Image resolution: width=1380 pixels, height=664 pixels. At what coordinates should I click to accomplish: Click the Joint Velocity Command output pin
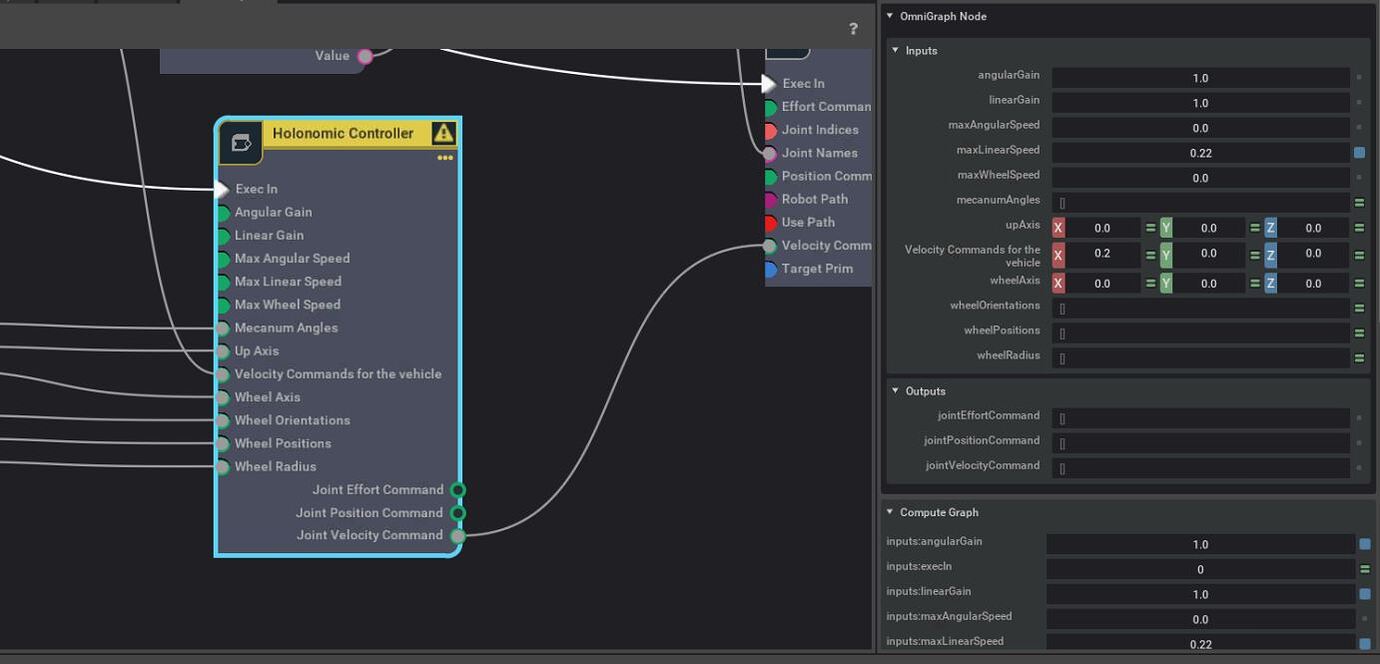coord(458,535)
